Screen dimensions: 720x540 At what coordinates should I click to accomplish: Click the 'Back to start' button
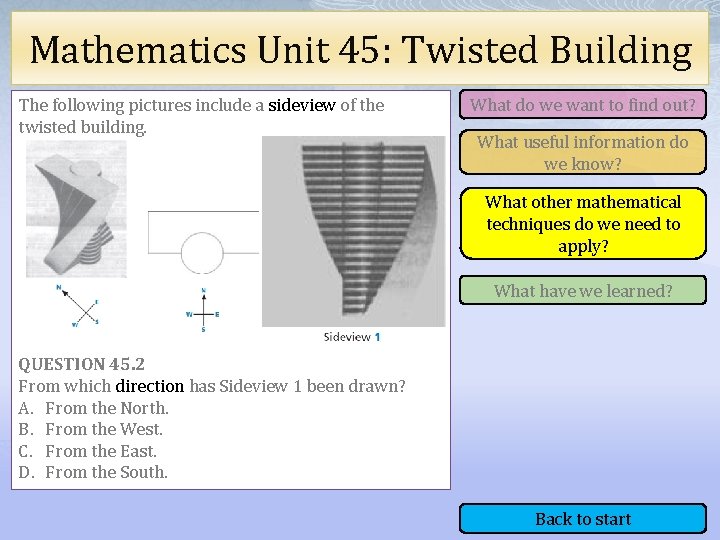pos(583,519)
